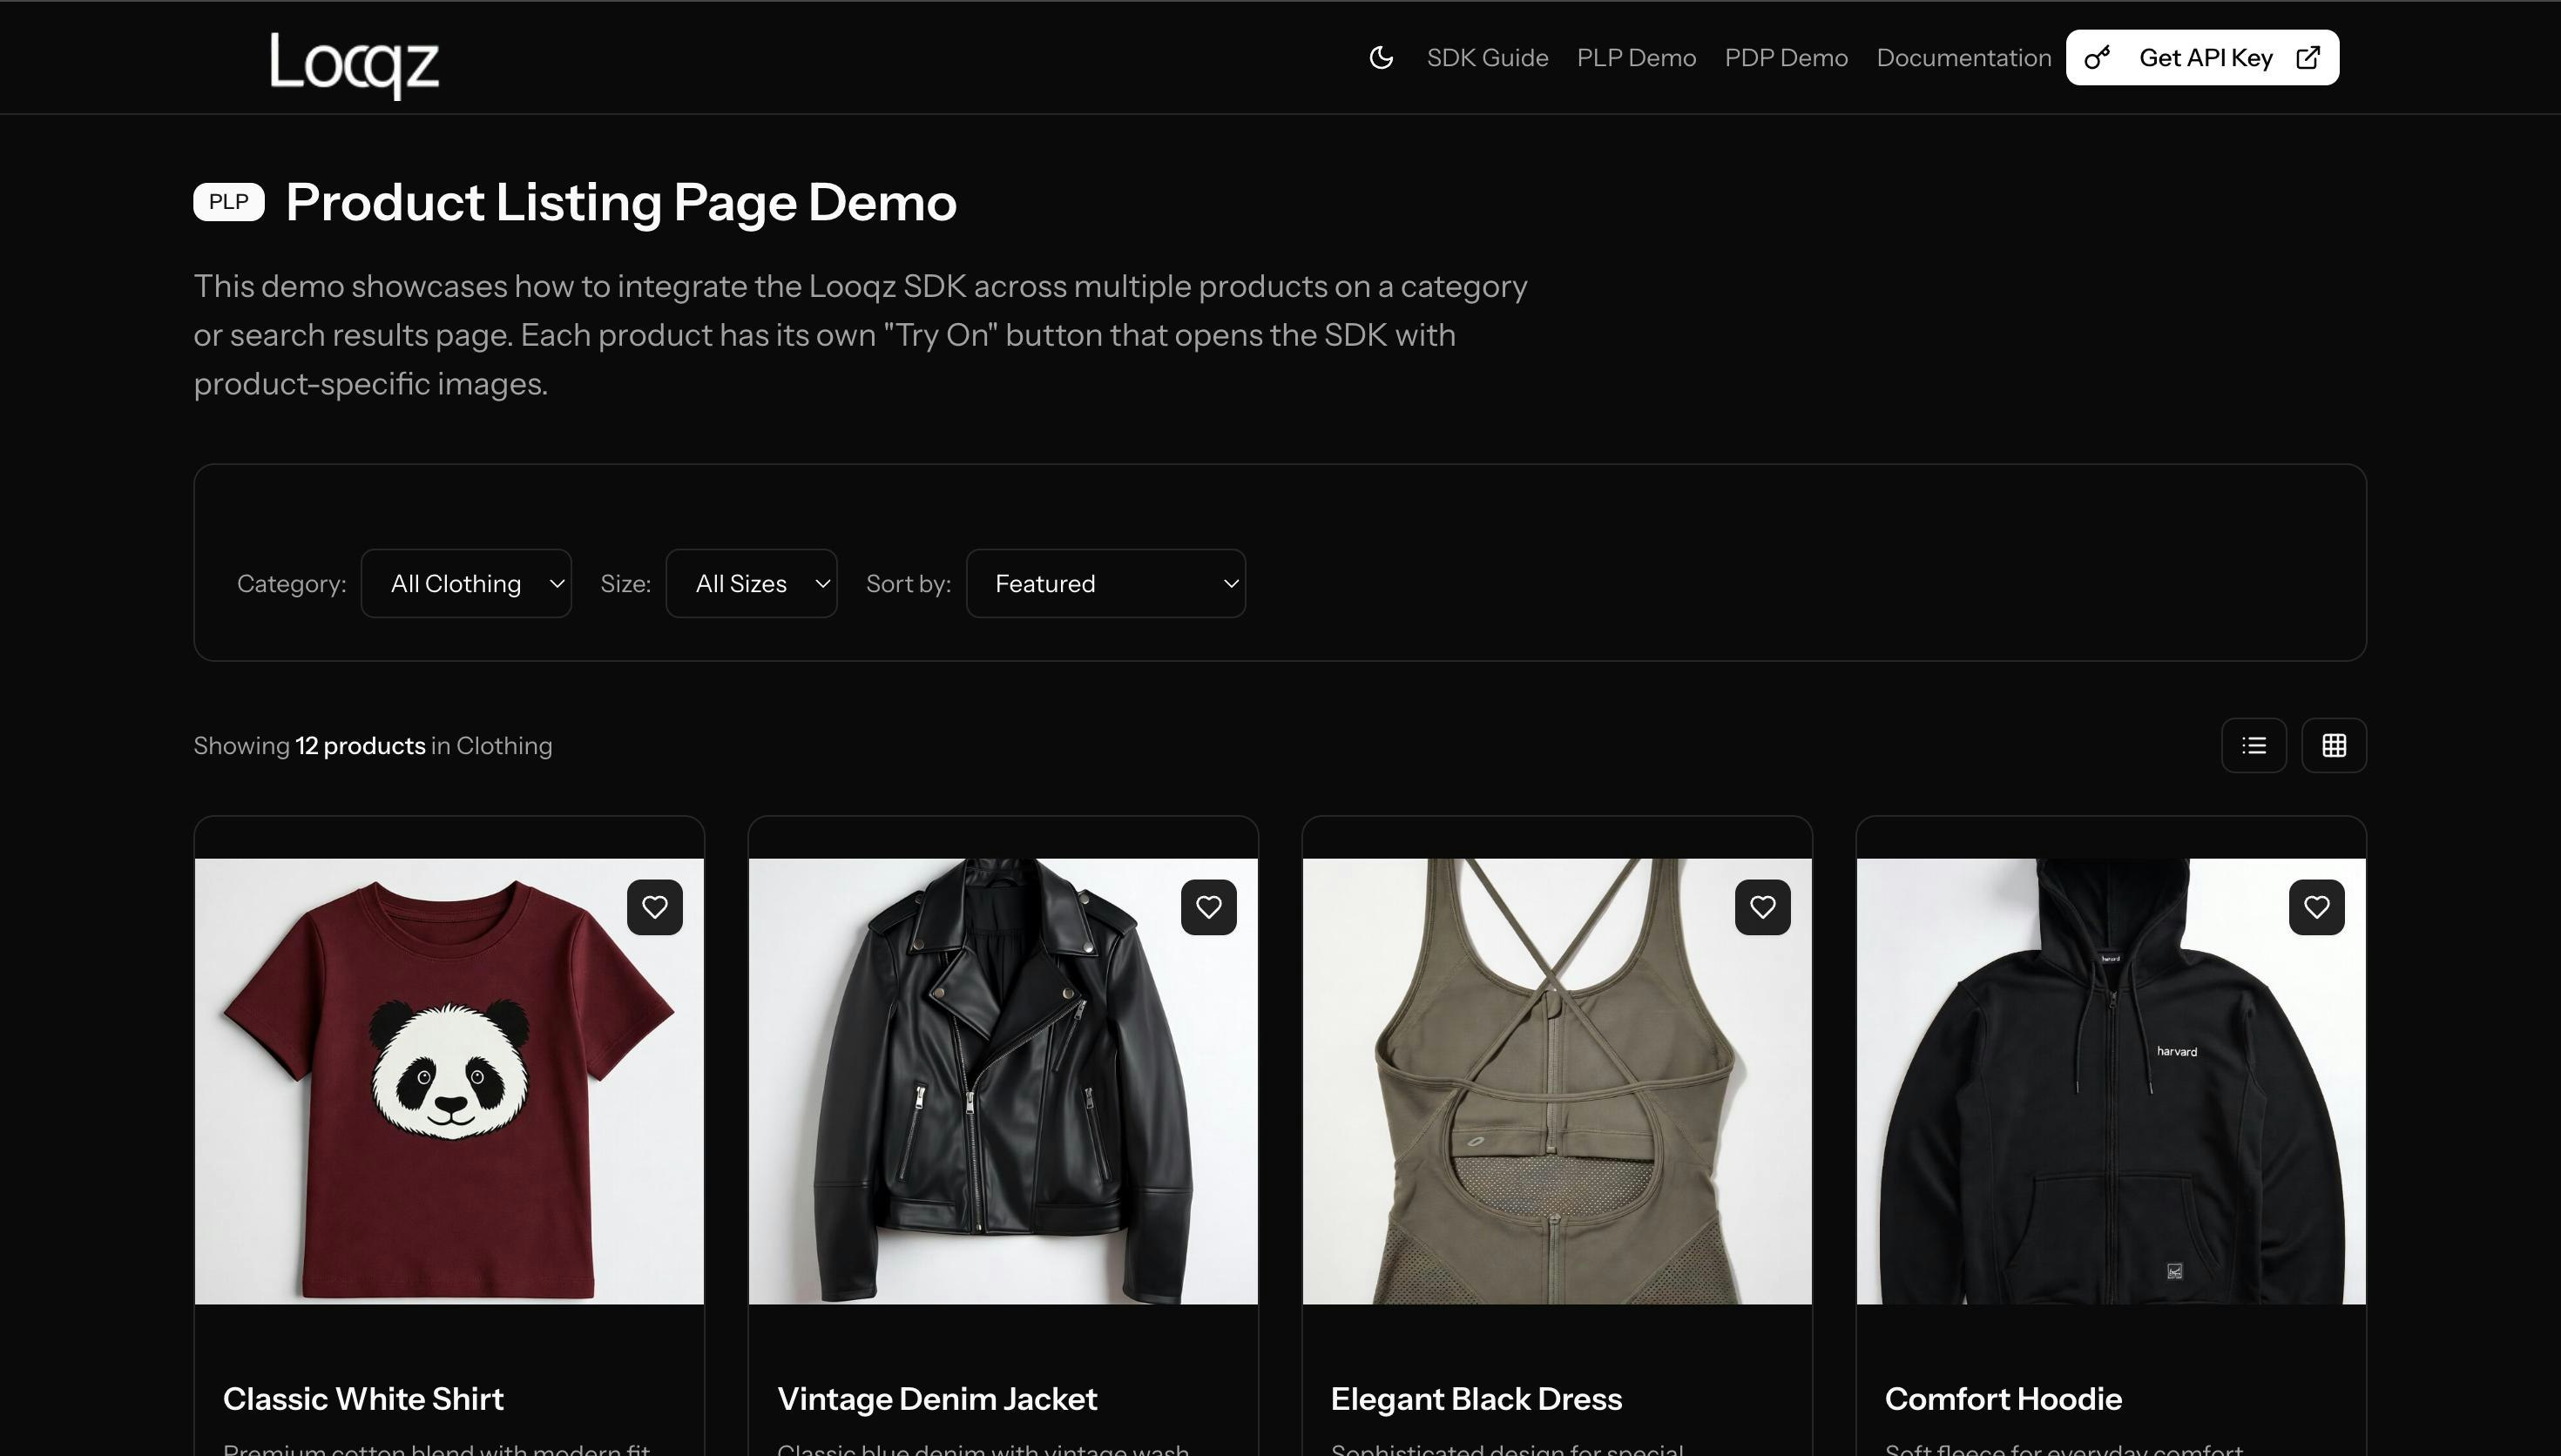
Task: Click external link icon on API button
Action: point(2308,58)
